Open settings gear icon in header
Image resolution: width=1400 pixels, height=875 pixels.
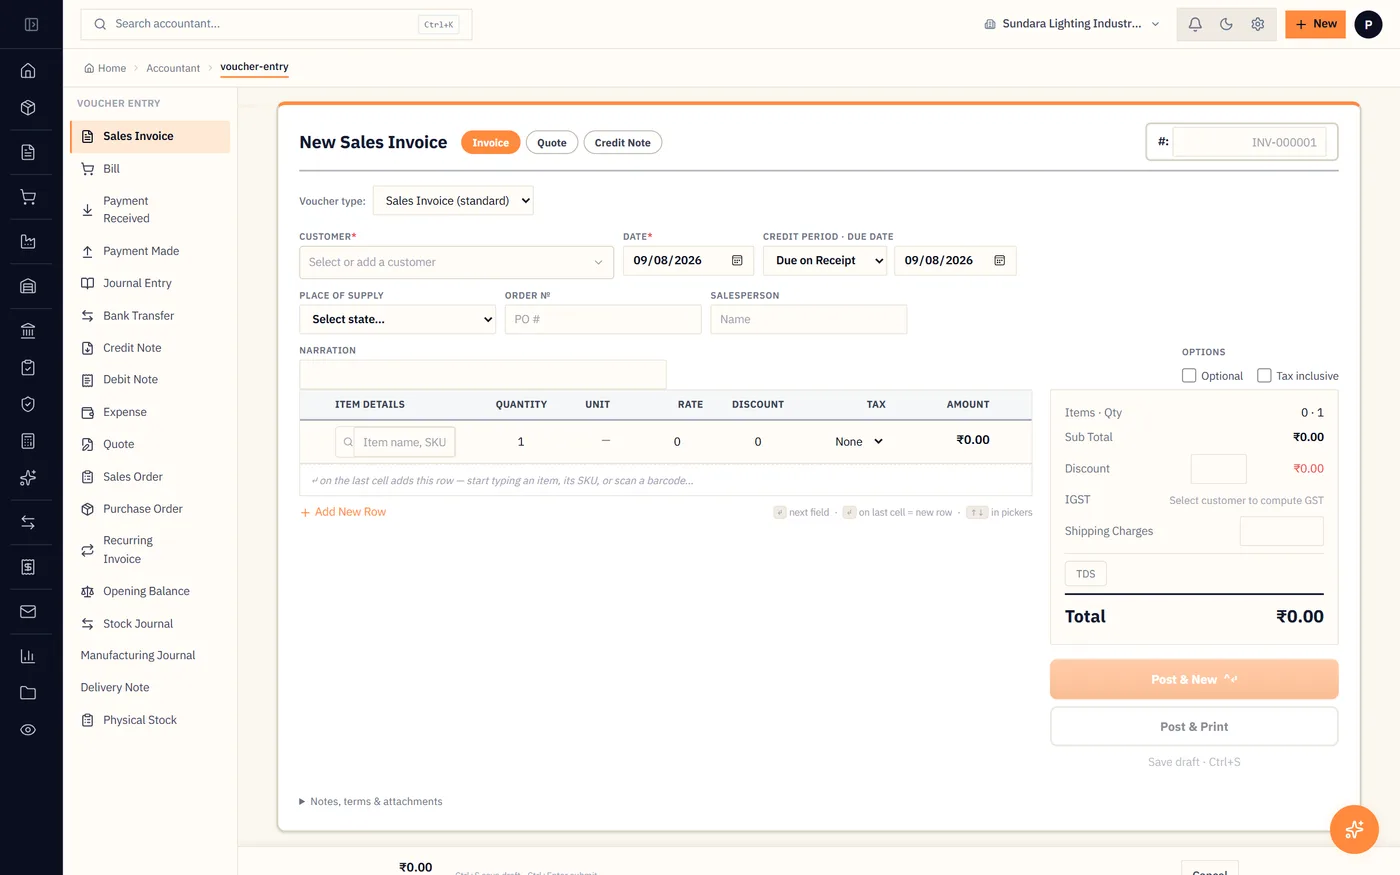(x=1258, y=24)
